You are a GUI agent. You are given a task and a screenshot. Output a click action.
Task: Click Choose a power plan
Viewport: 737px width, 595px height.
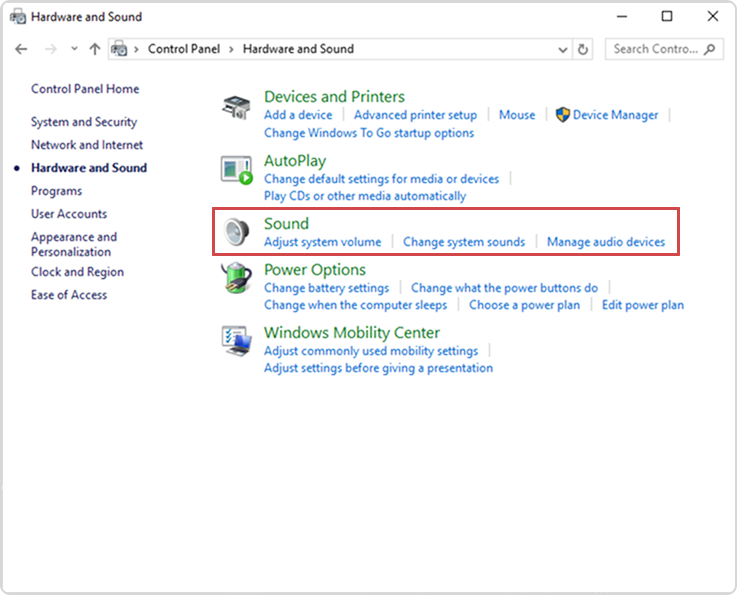click(x=525, y=305)
